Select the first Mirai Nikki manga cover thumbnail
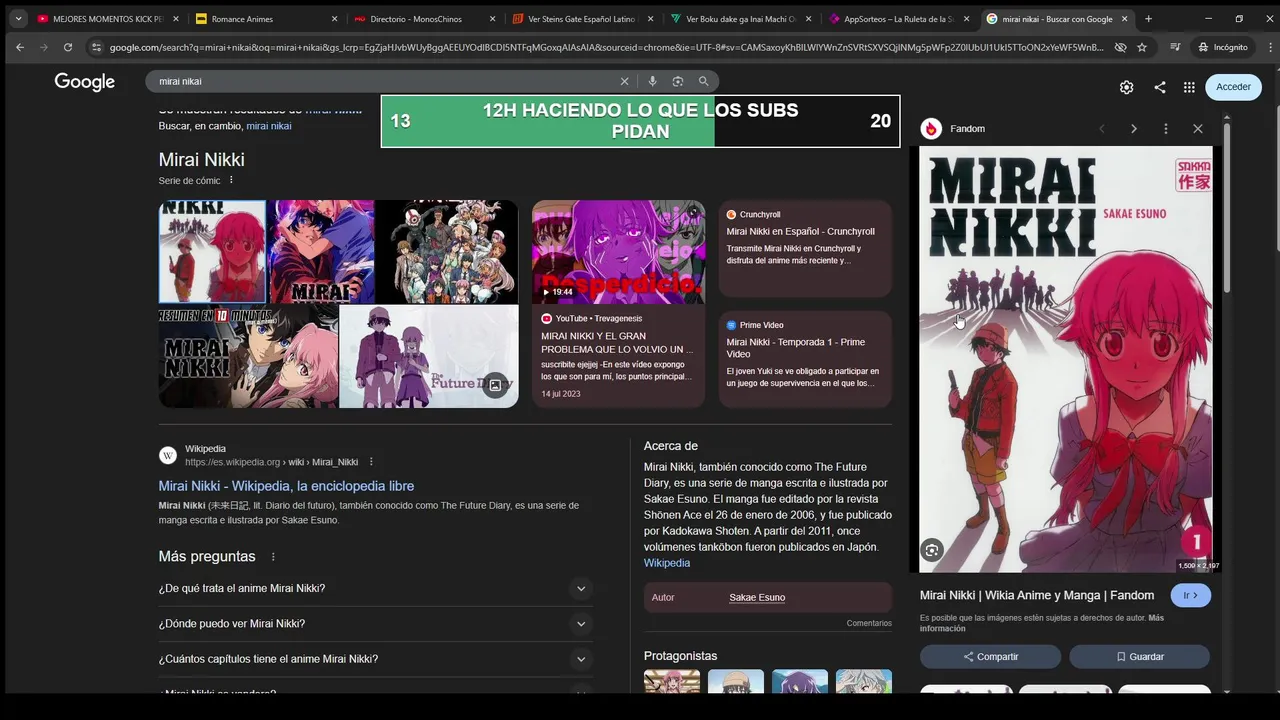The image size is (1280, 720). [x=212, y=252]
